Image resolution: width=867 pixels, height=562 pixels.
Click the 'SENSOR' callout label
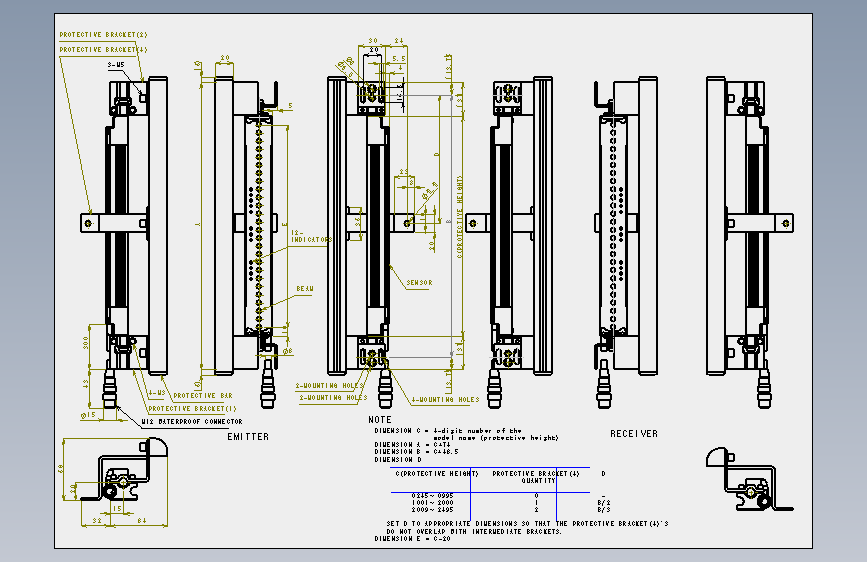pyautogui.click(x=420, y=283)
